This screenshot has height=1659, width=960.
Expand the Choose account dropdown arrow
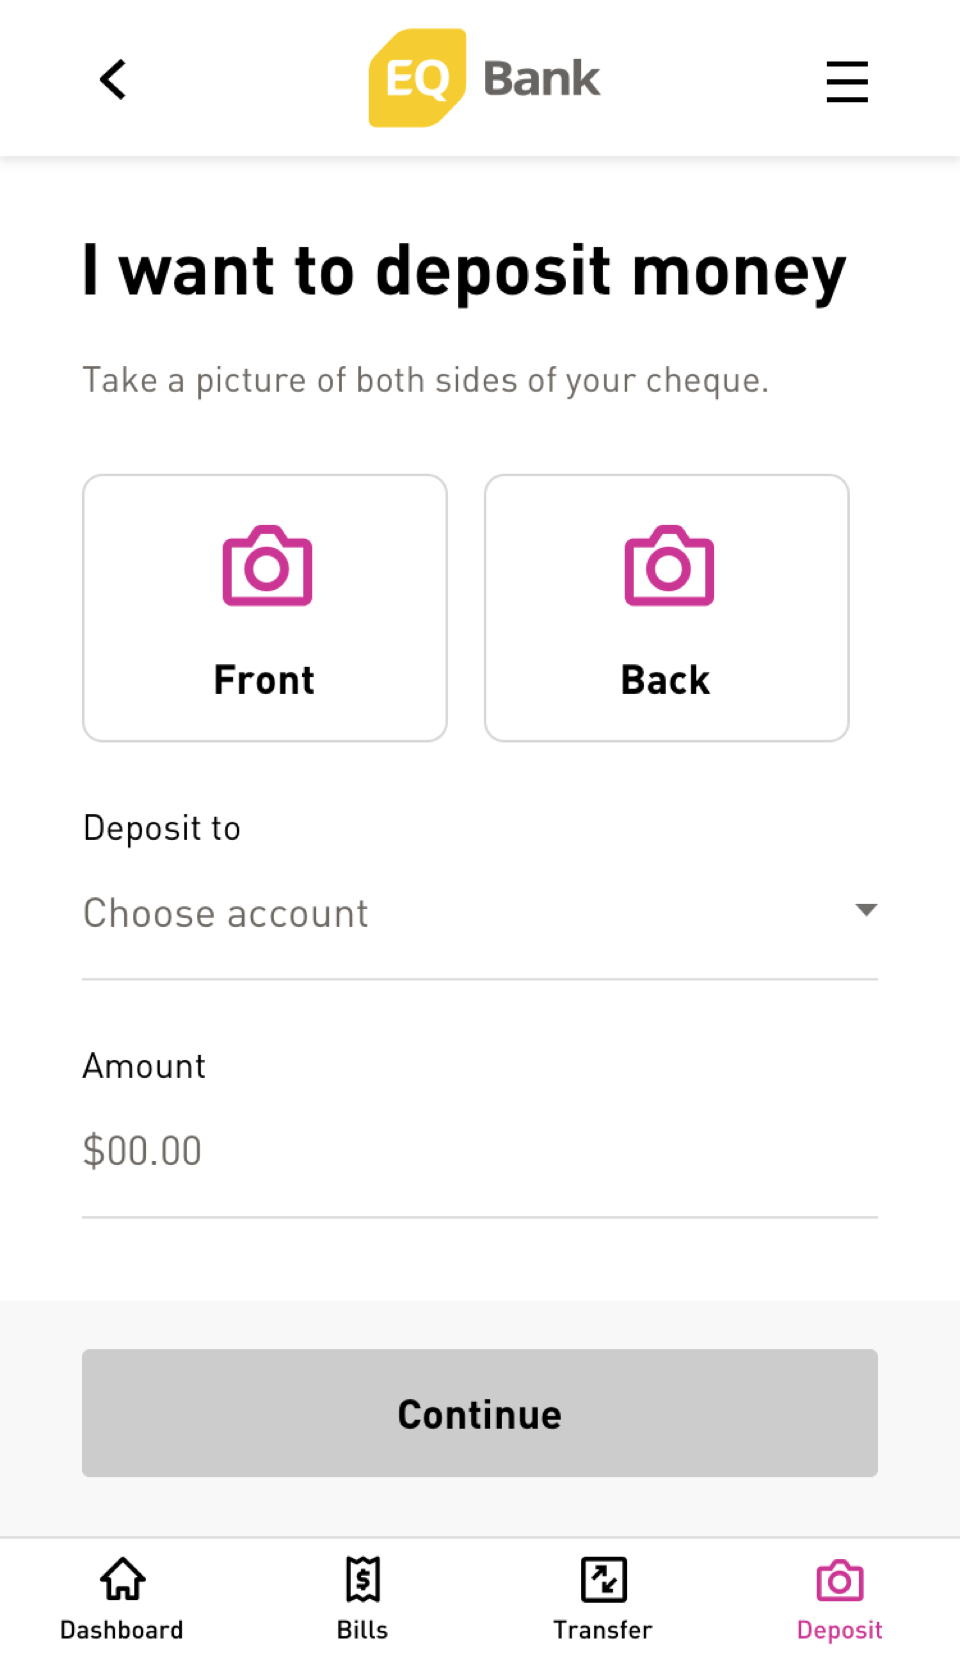click(x=866, y=910)
